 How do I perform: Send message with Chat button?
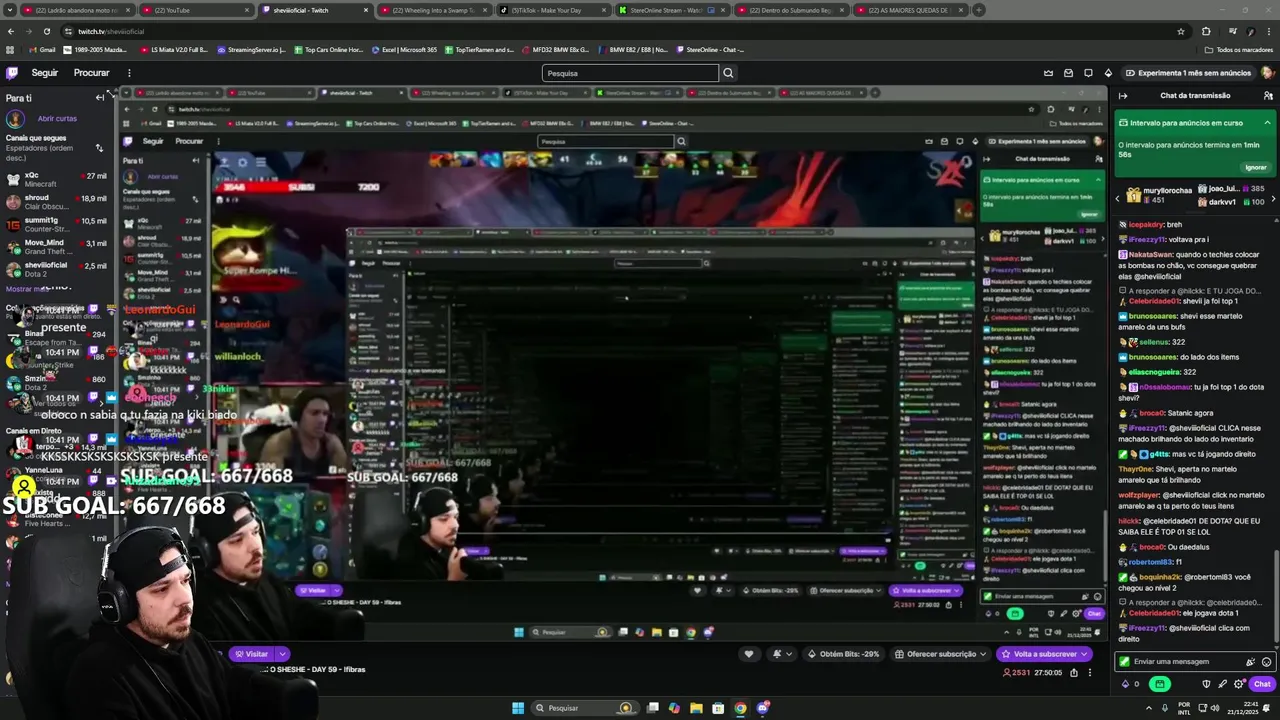click(x=1262, y=684)
